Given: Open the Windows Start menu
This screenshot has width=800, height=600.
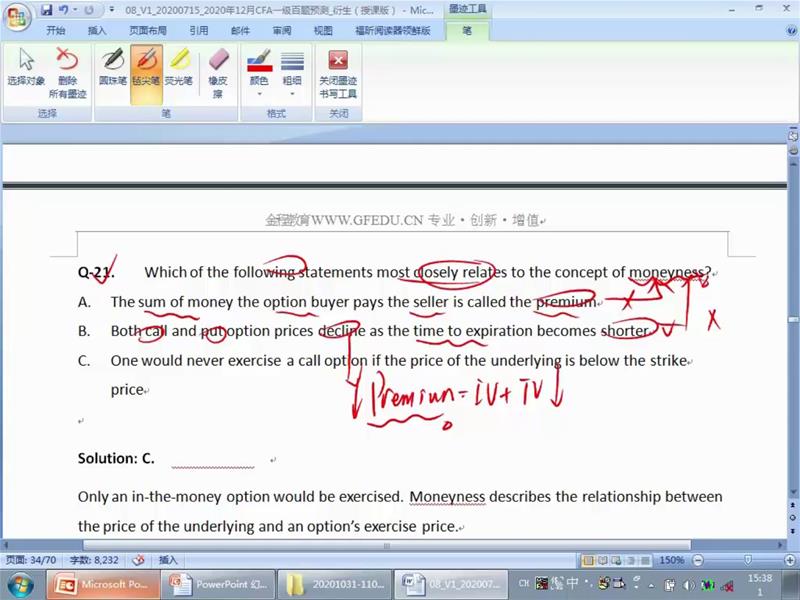Looking at the screenshot, I should pos(20,585).
